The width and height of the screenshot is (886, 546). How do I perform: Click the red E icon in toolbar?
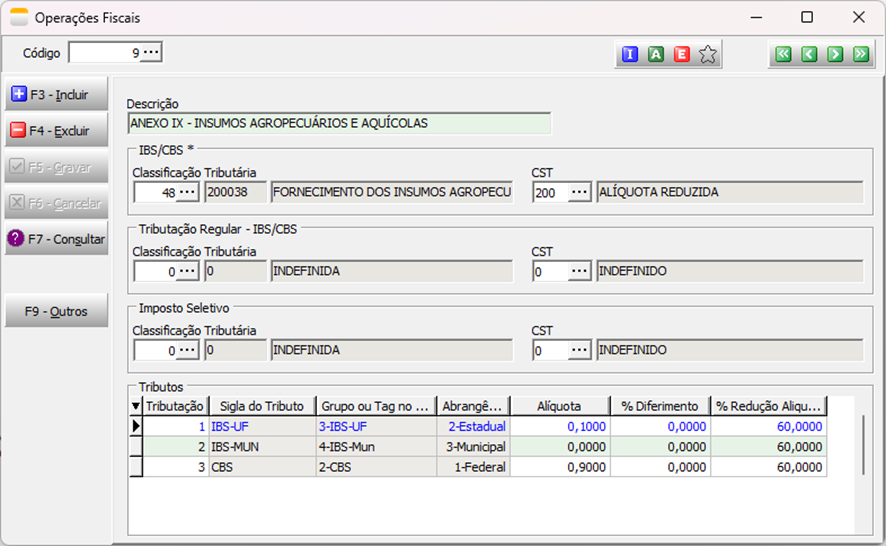[682, 54]
